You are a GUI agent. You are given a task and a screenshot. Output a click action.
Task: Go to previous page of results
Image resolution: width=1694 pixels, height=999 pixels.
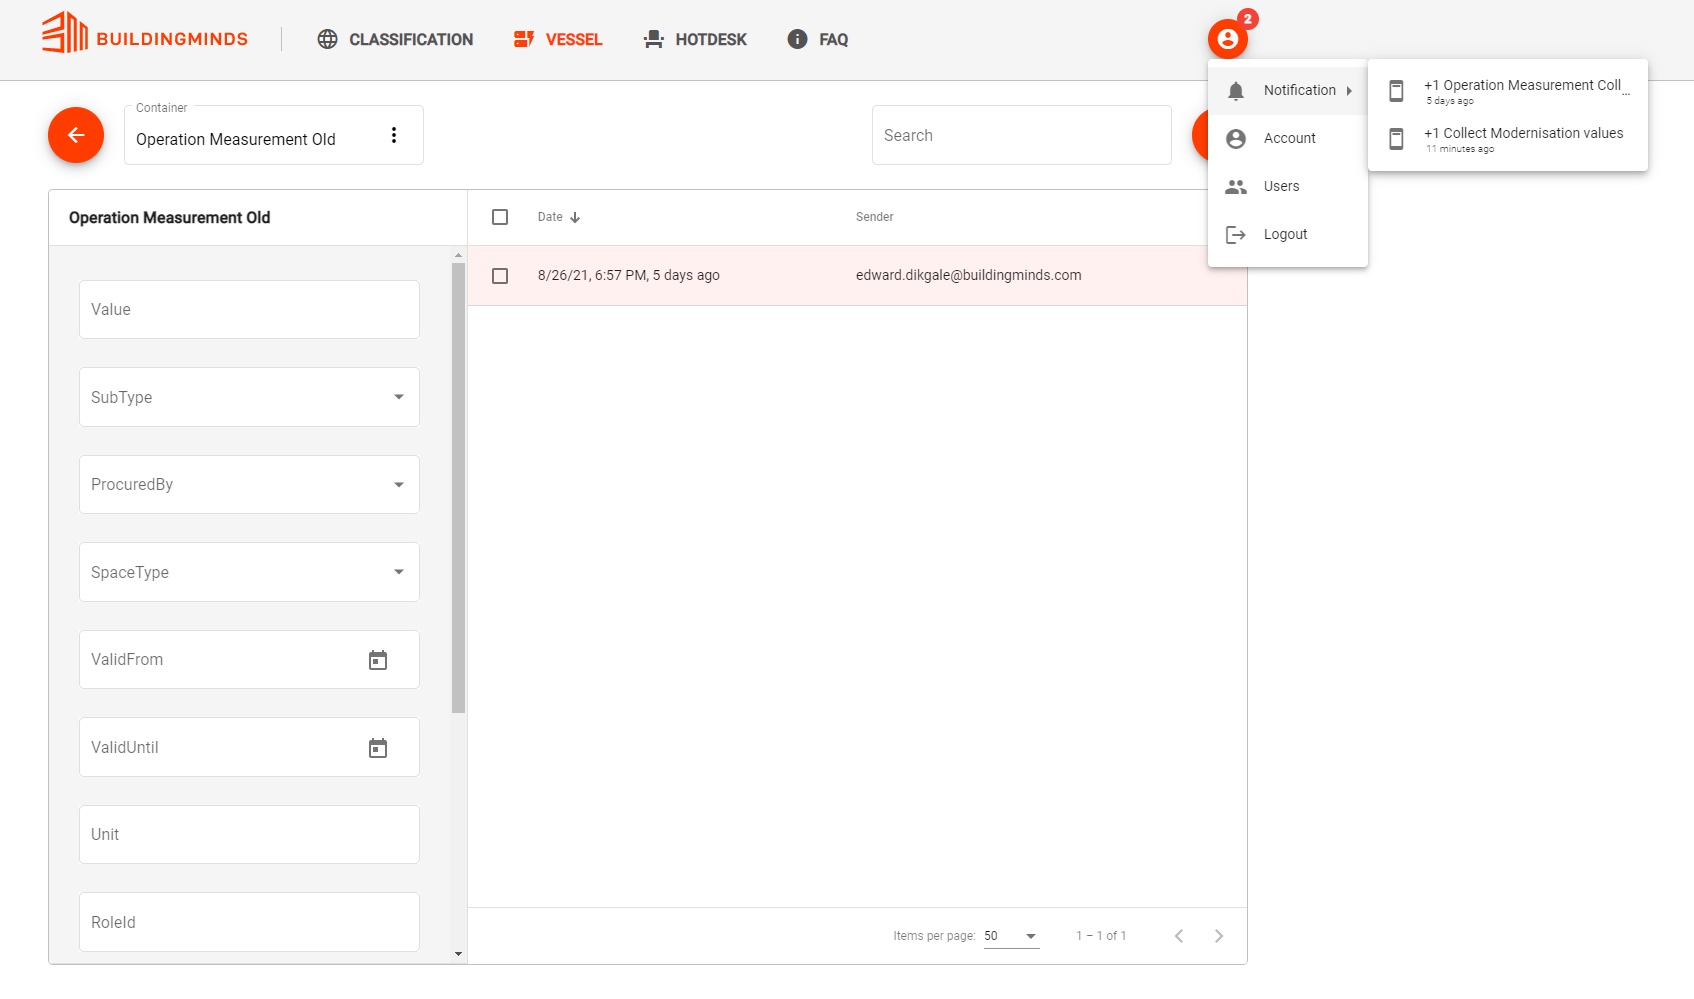(x=1179, y=936)
